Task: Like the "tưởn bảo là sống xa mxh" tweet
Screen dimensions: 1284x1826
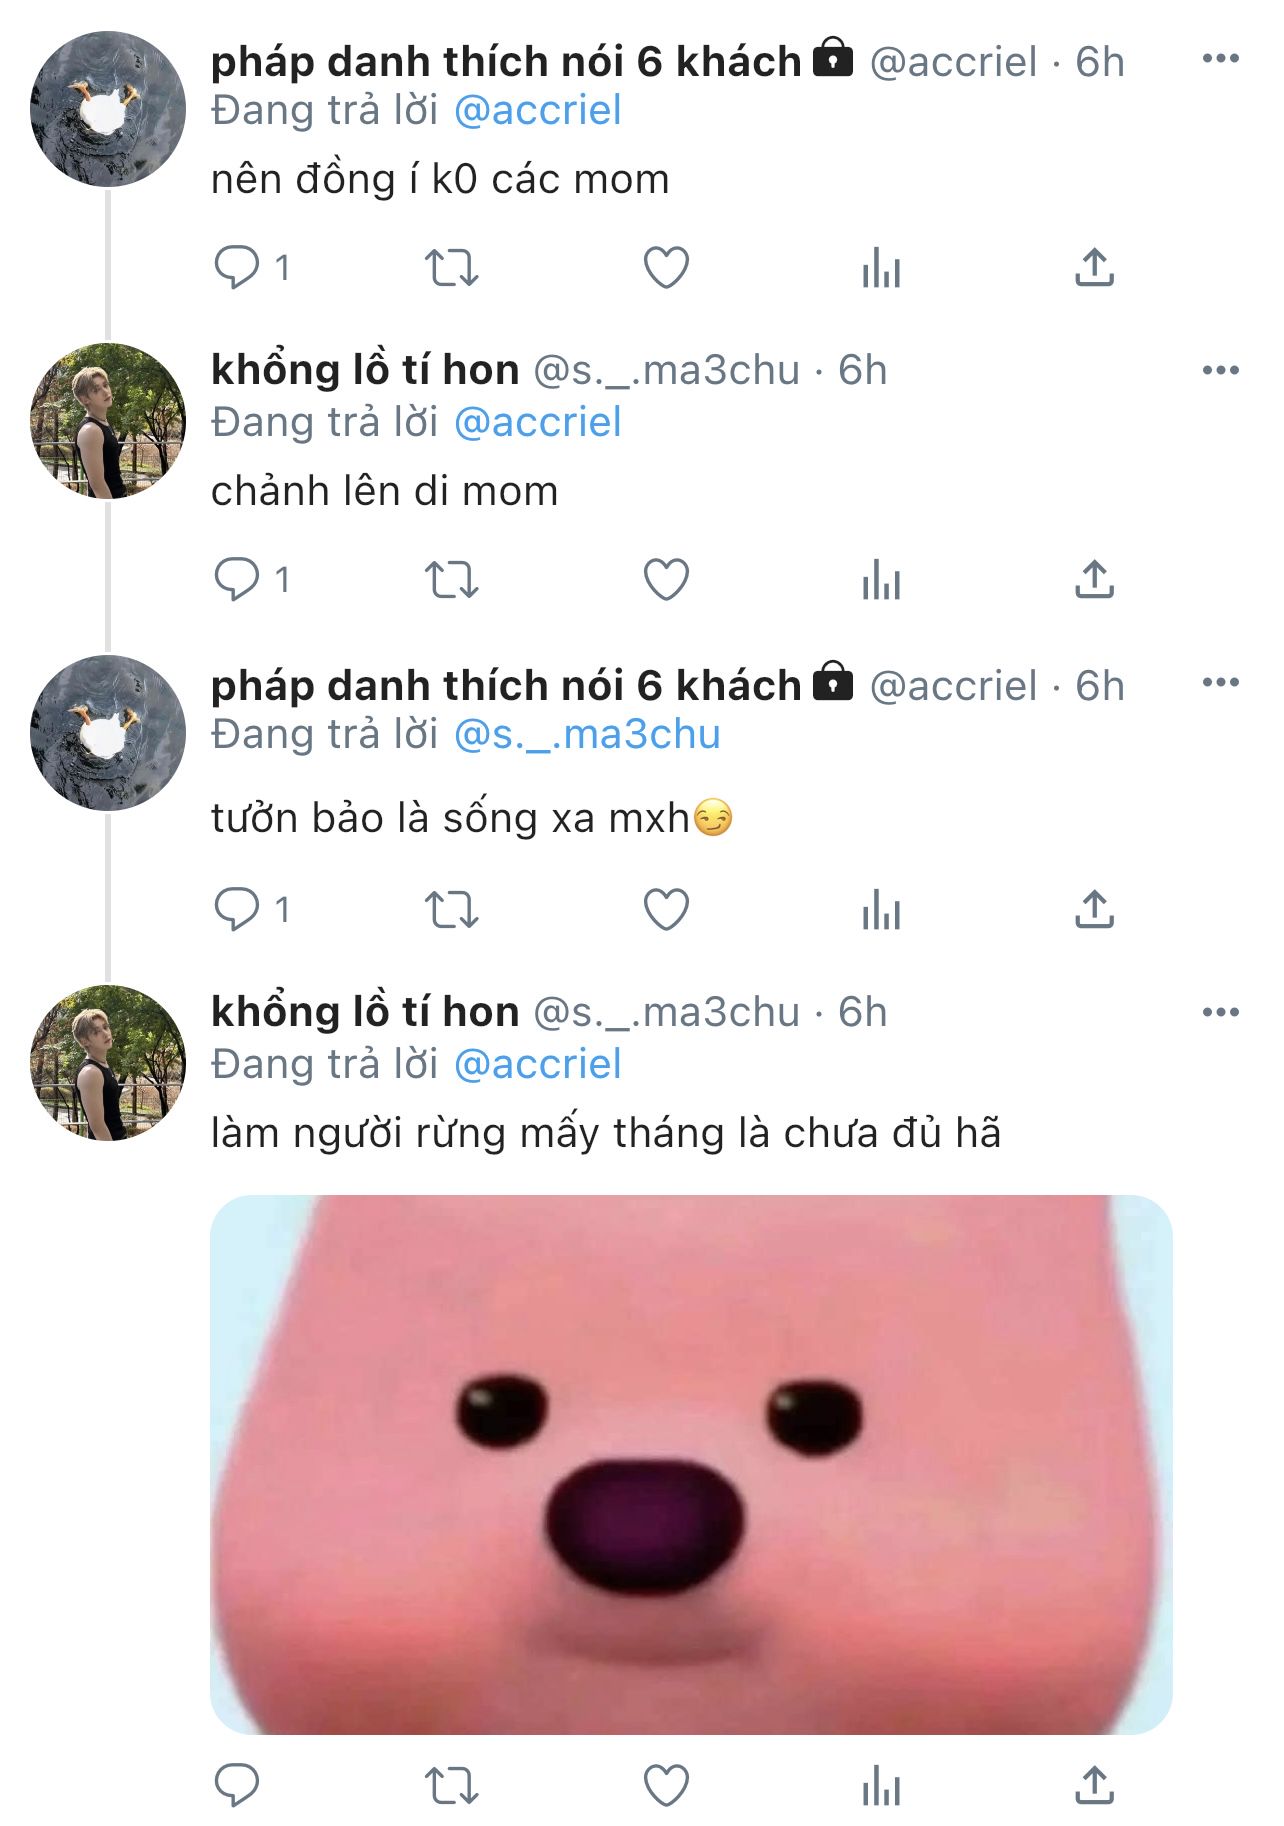Action: click(666, 910)
